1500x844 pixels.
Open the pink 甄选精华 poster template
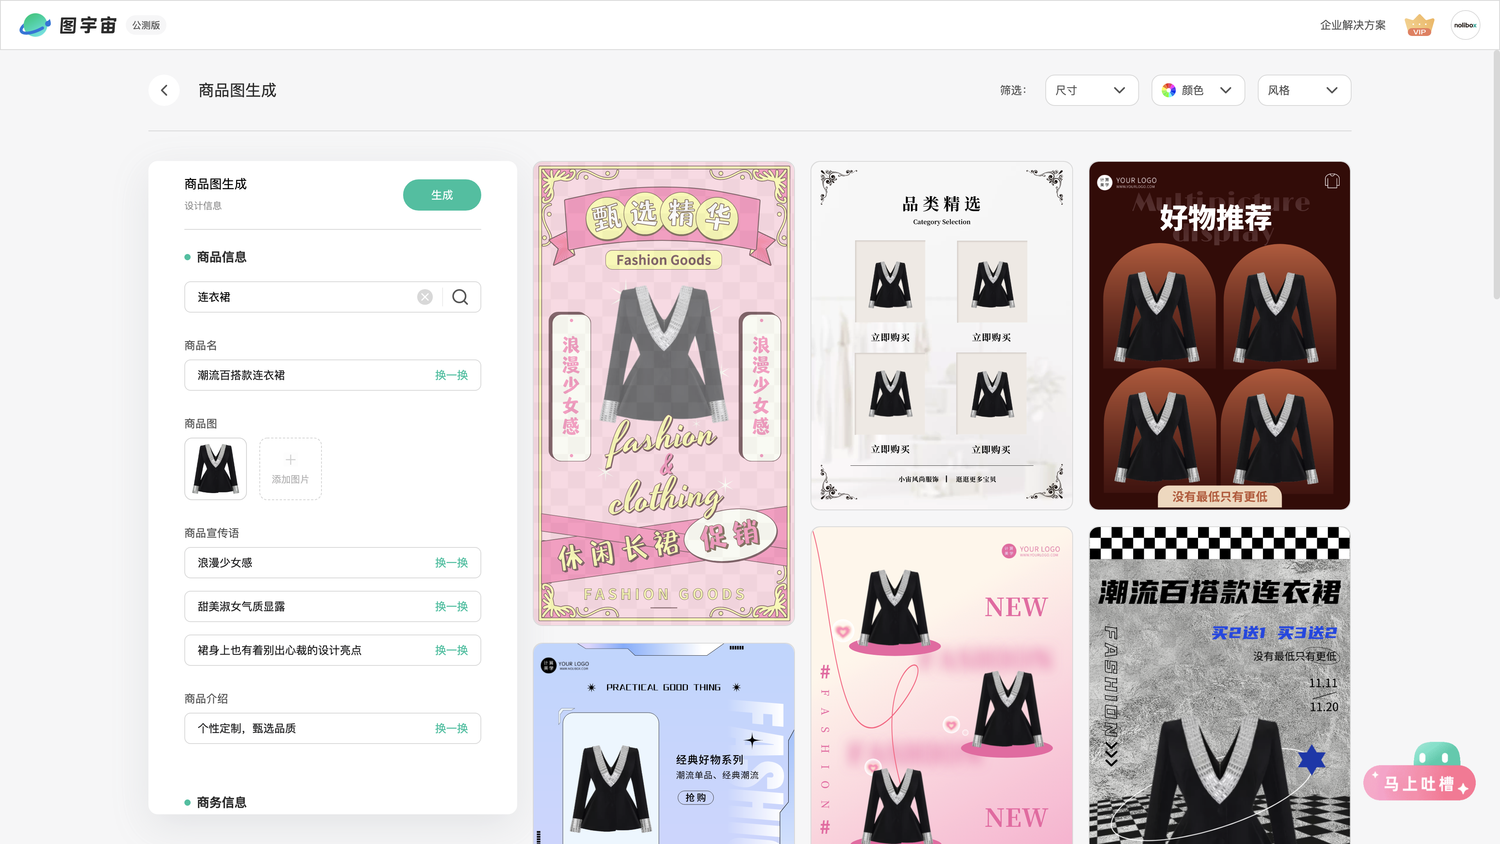point(664,393)
